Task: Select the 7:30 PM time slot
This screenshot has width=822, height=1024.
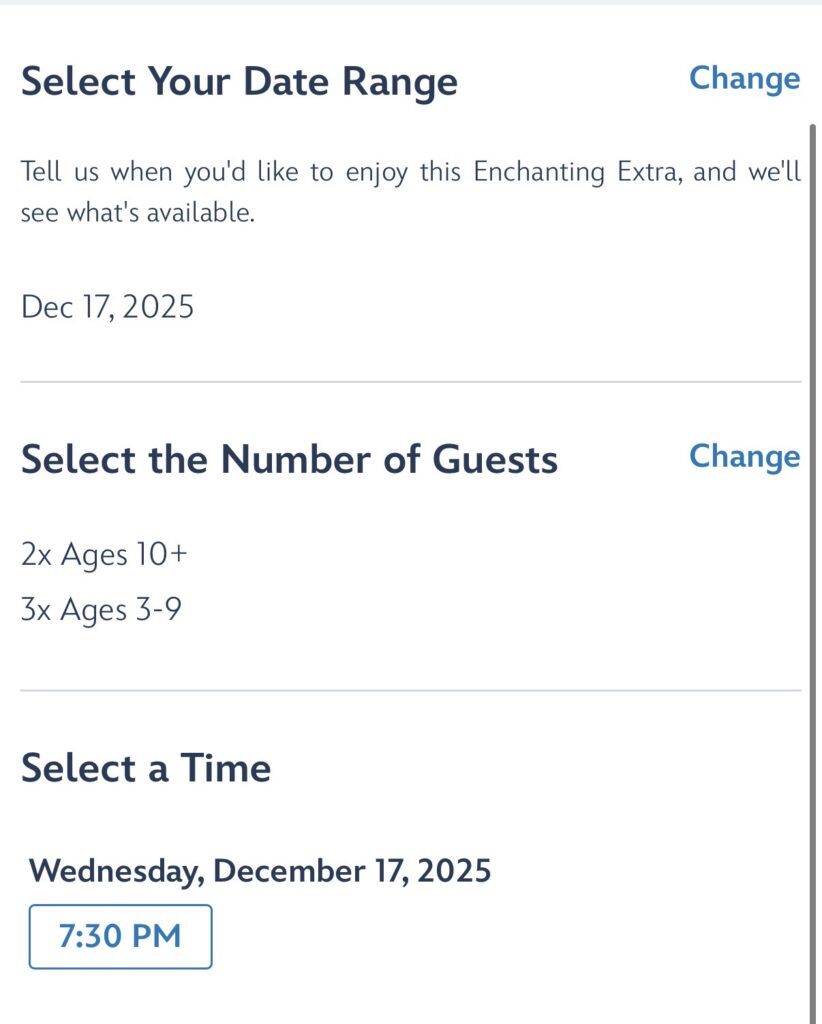Action: click(x=120, y=937)
